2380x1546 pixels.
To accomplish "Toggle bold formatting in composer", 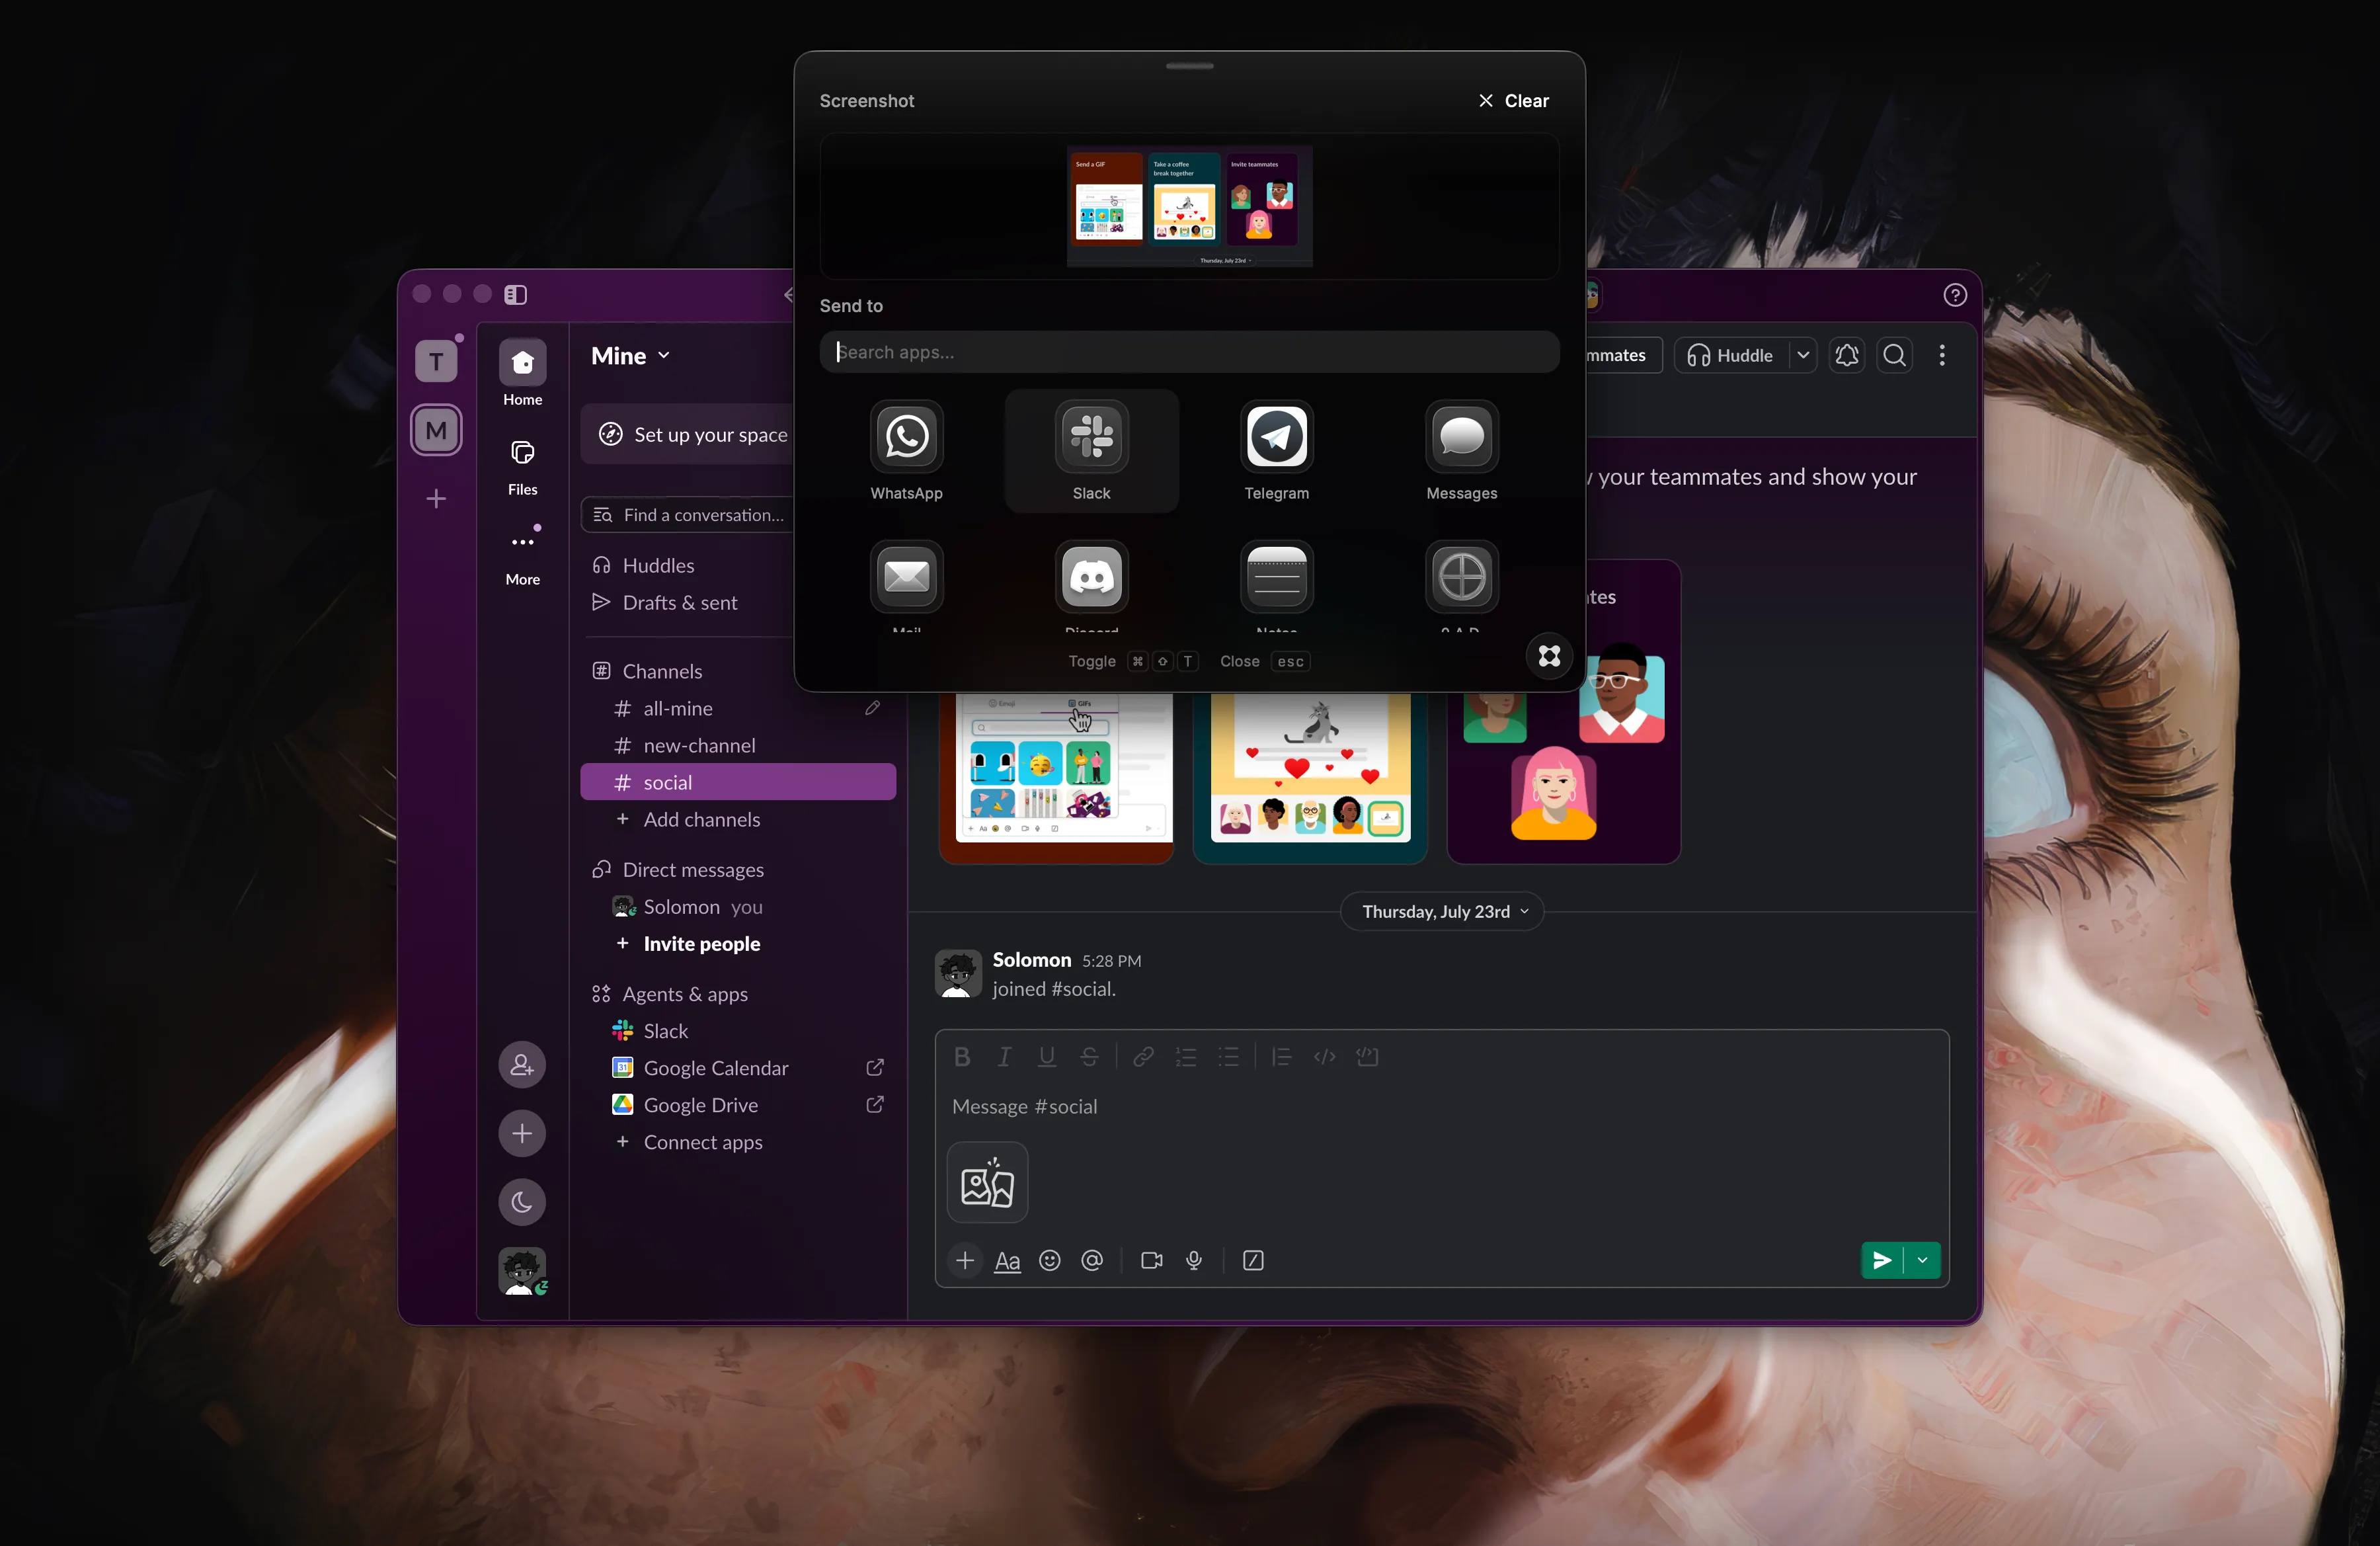I will tap(962, 1056).
